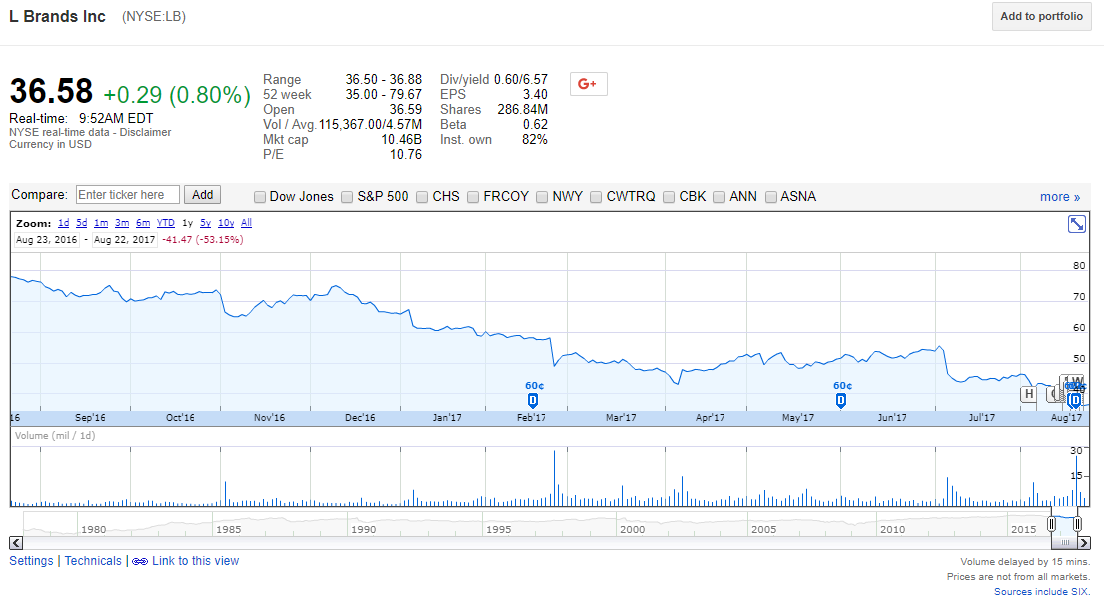1104x605 pixels.
Task: Set chart zoom to 3m
Action: pos(122,223)
